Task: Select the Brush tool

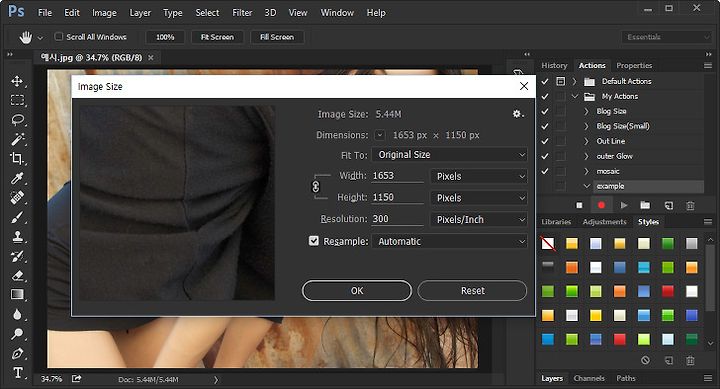Action: [17, 217]
